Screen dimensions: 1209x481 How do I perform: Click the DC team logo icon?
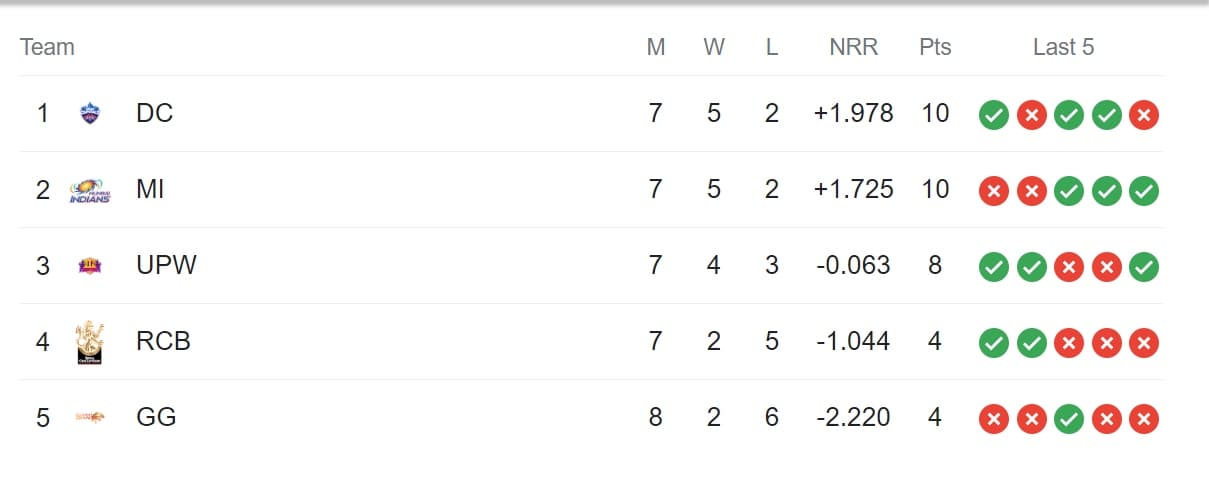pos(91,114)
